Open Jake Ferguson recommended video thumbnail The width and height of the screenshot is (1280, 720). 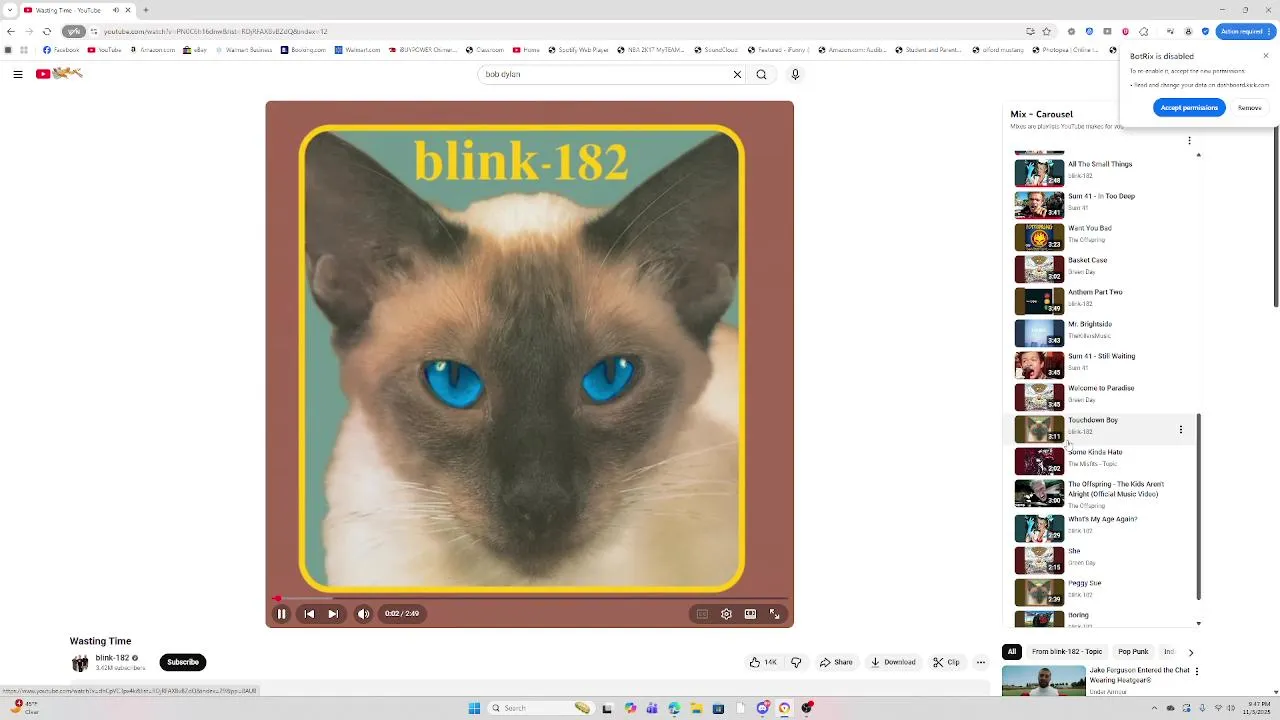[1042, 680]
